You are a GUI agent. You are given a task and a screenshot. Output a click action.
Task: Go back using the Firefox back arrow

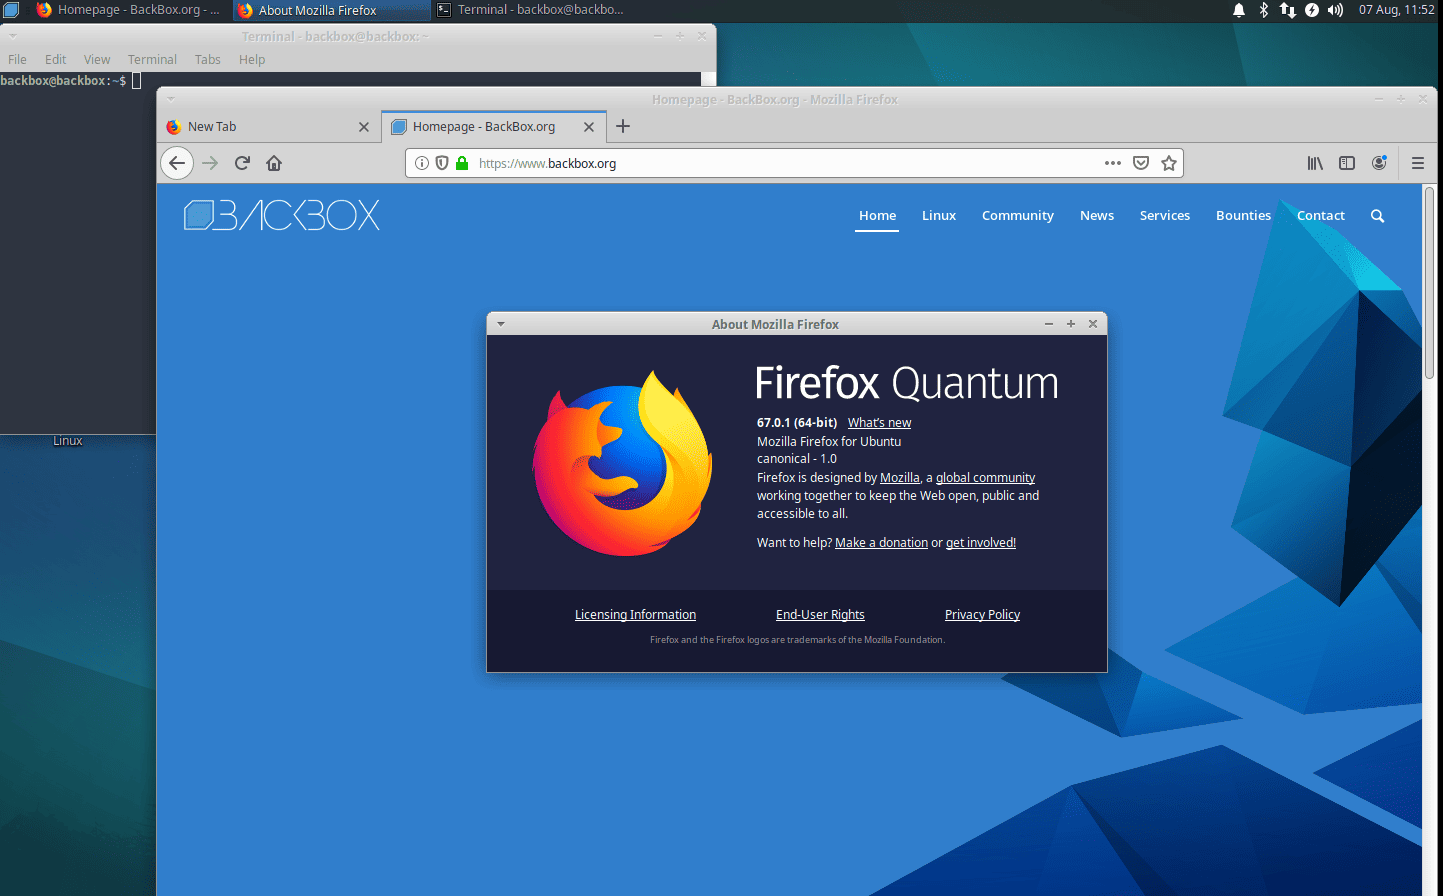(x=177, y=163)
